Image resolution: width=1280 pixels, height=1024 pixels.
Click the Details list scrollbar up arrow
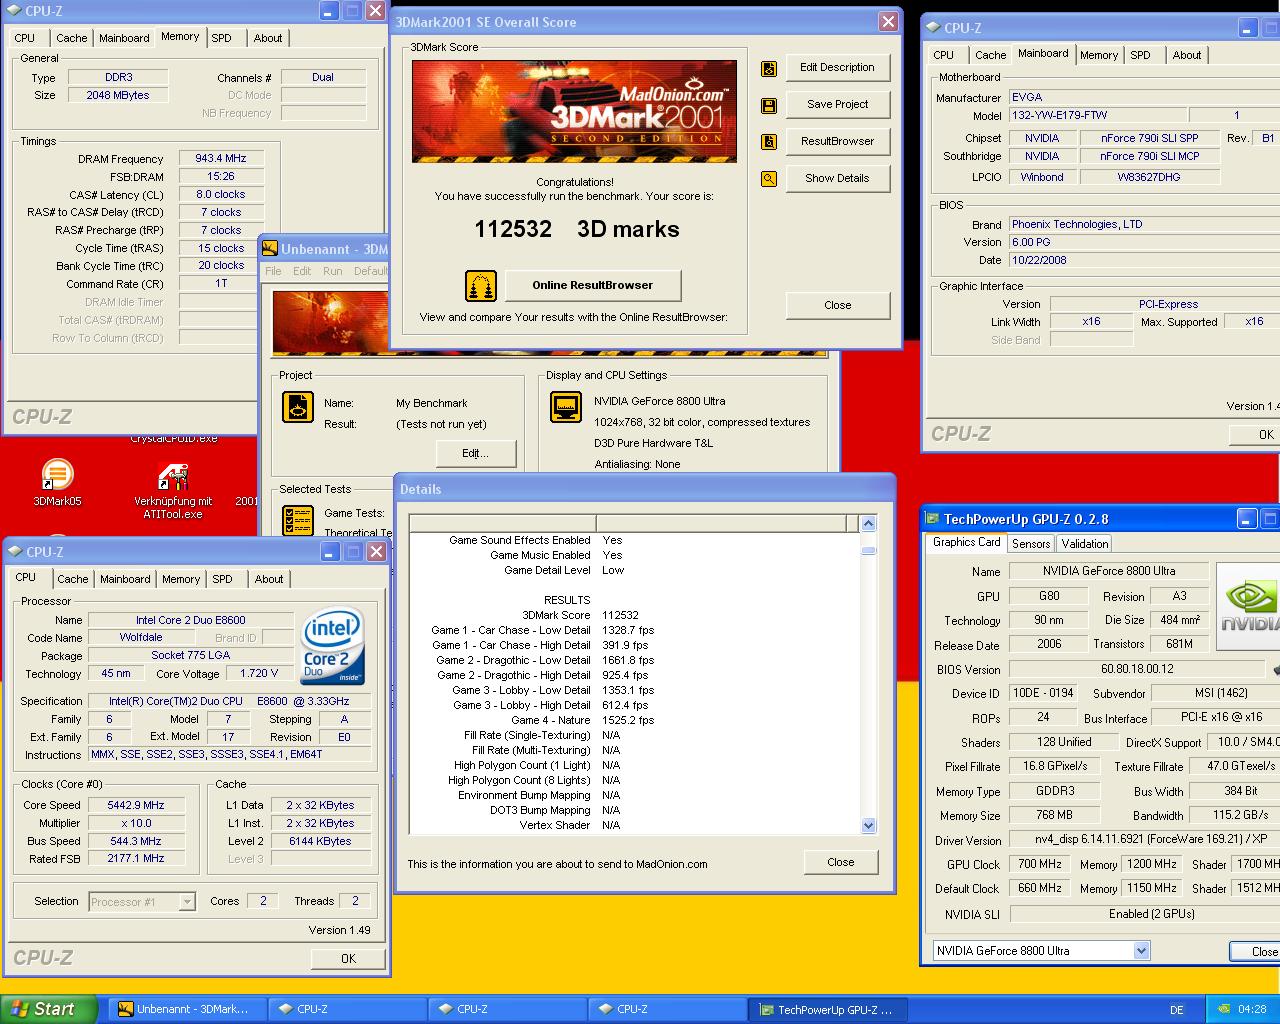868,524
